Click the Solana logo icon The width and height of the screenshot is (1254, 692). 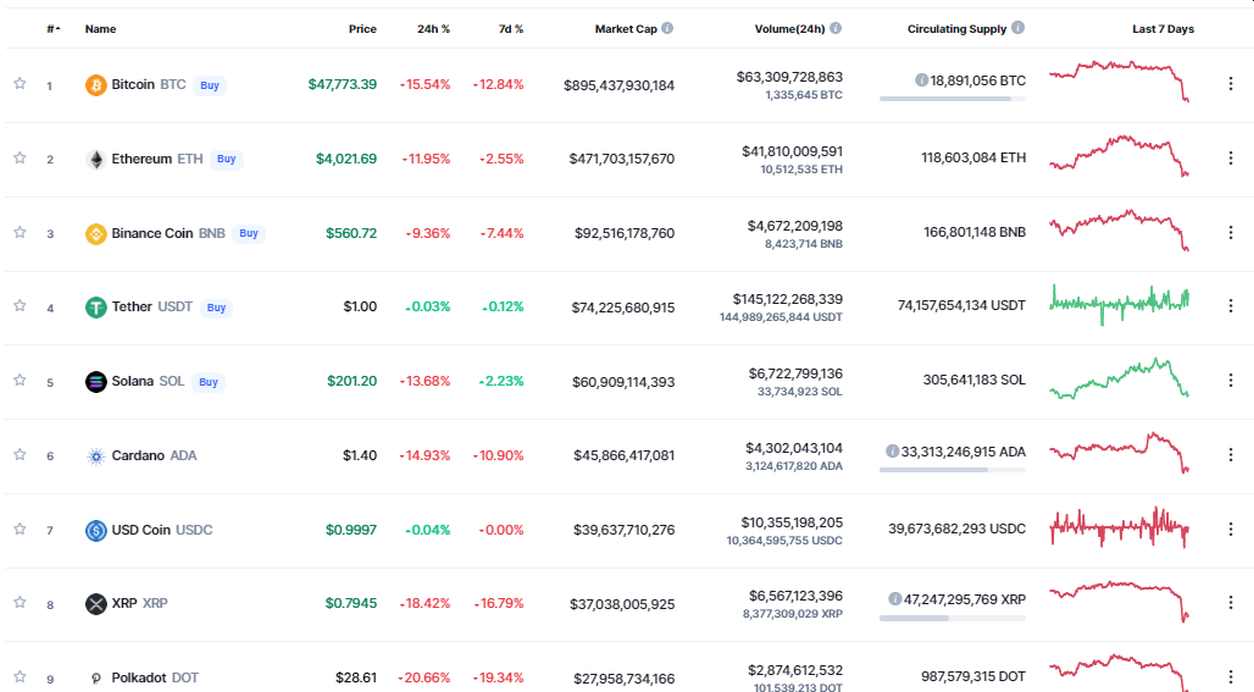96,381
